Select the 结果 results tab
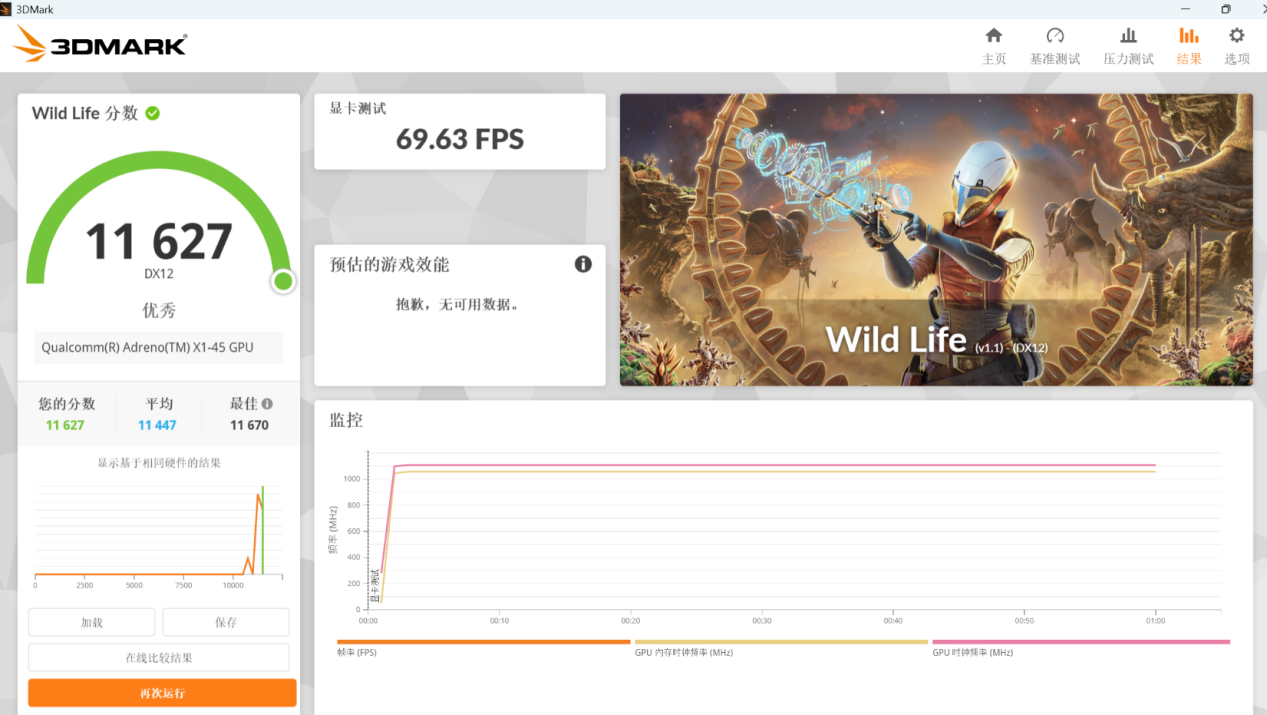This screenshot has width=1267, height=715. (1189, 46)
